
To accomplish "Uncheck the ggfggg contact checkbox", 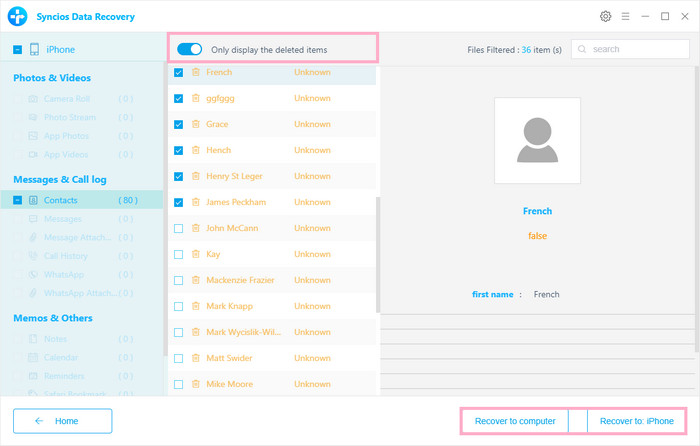I will [x=179, y=98].
